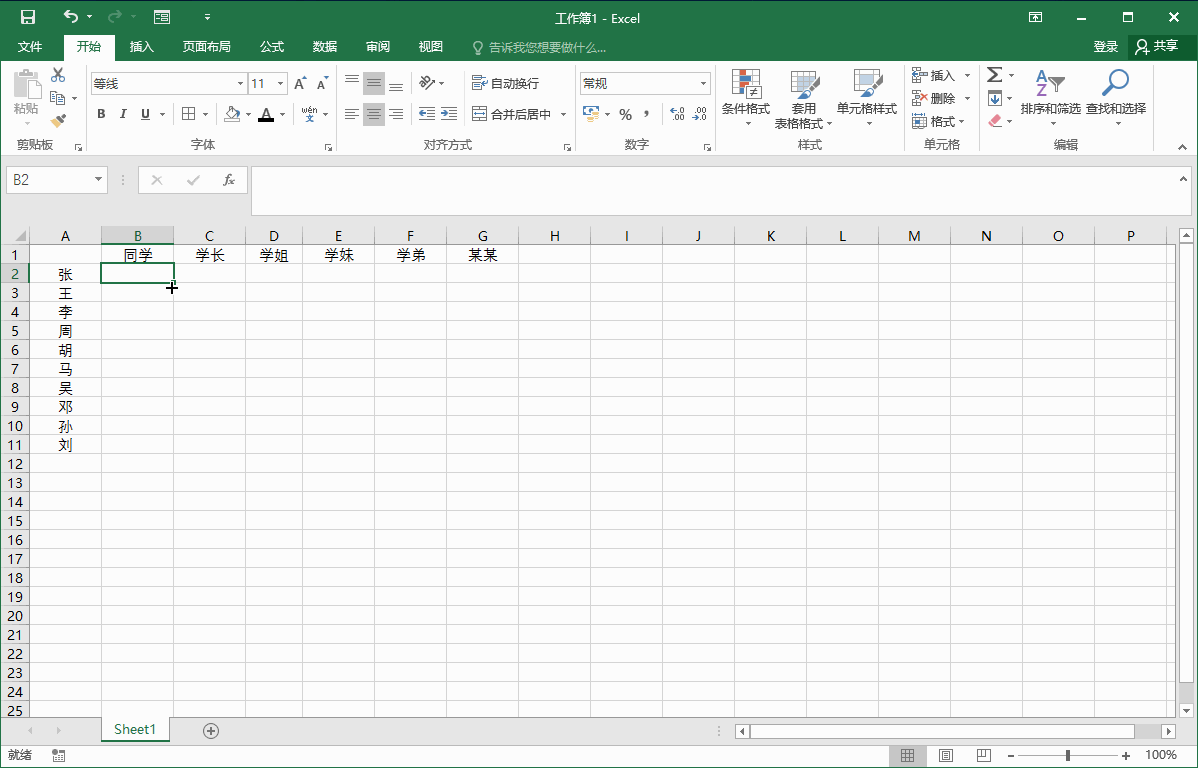Toggle Center horizontal alignment
This screenshot has height=768, width=1198.
[374, 114]
